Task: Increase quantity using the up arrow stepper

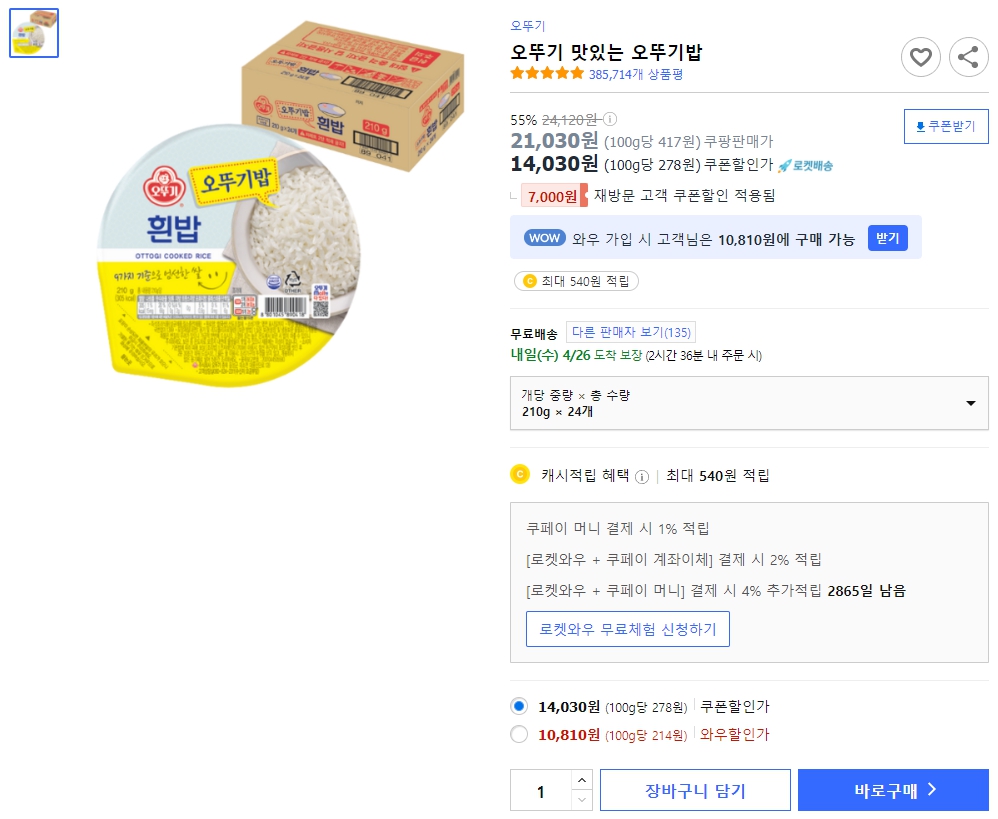Action: point(581,781)
